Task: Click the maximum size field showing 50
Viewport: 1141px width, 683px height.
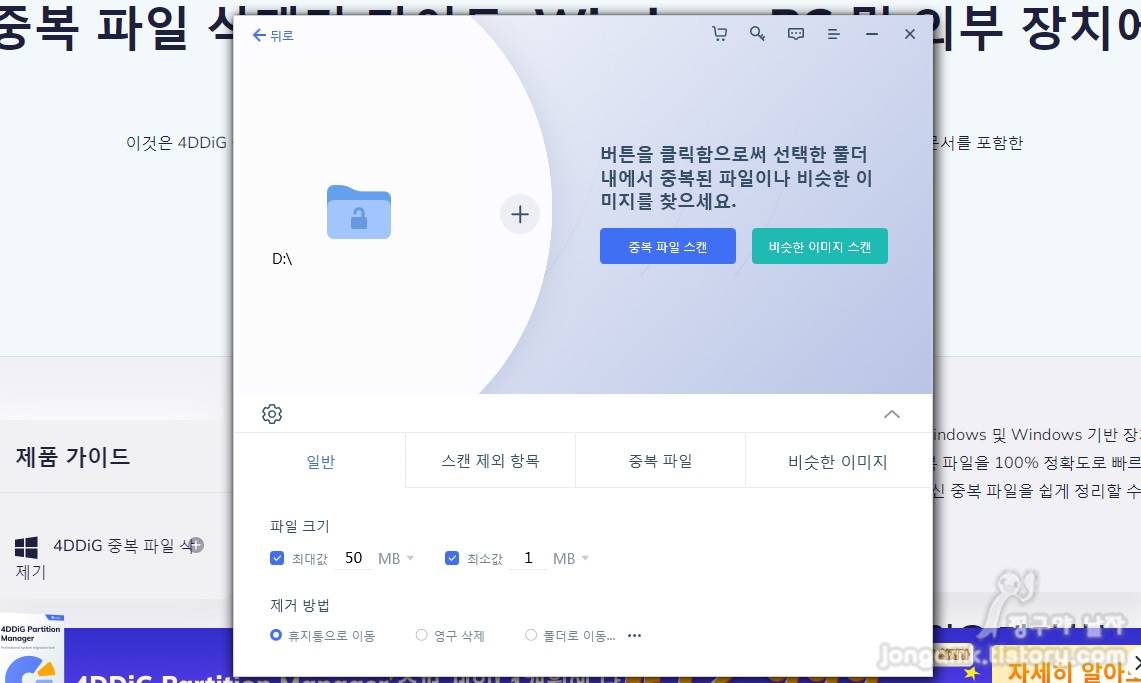Action: point(354,558)
